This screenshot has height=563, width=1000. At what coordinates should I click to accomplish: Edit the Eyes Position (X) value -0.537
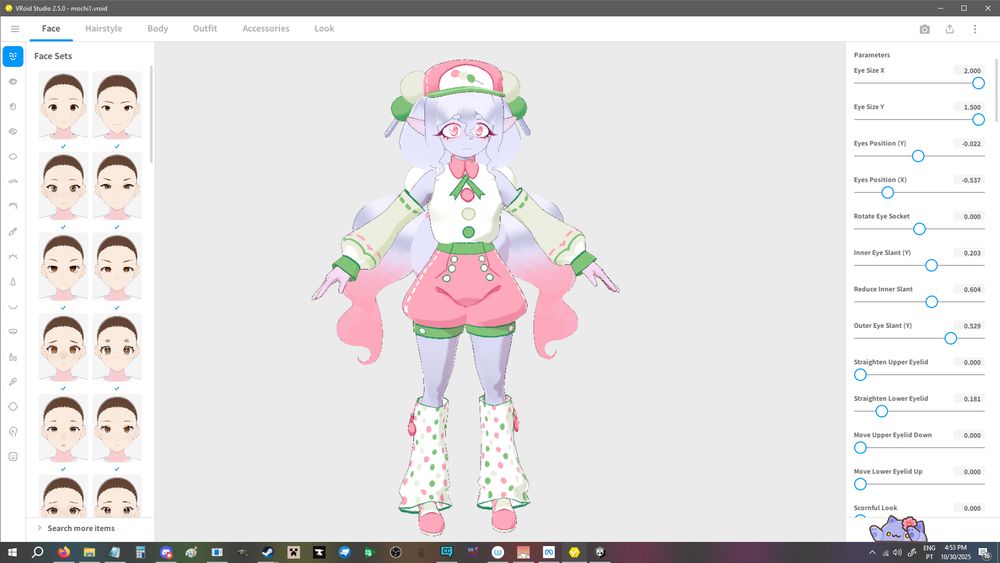pos(969,180)
